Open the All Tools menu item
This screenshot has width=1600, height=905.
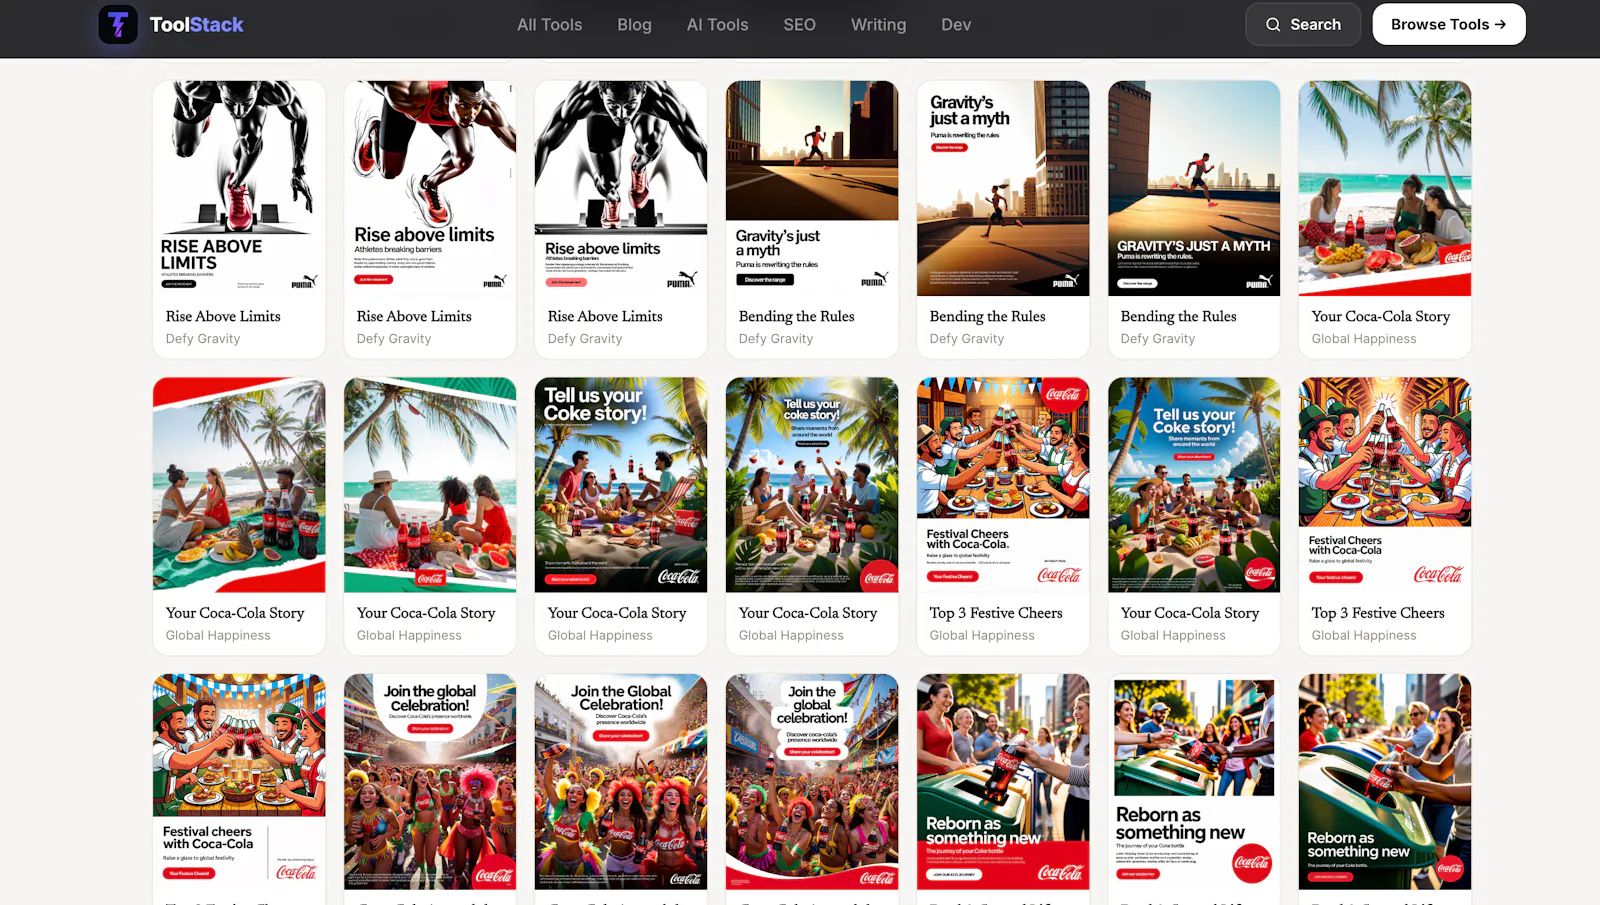coord(549,25)
